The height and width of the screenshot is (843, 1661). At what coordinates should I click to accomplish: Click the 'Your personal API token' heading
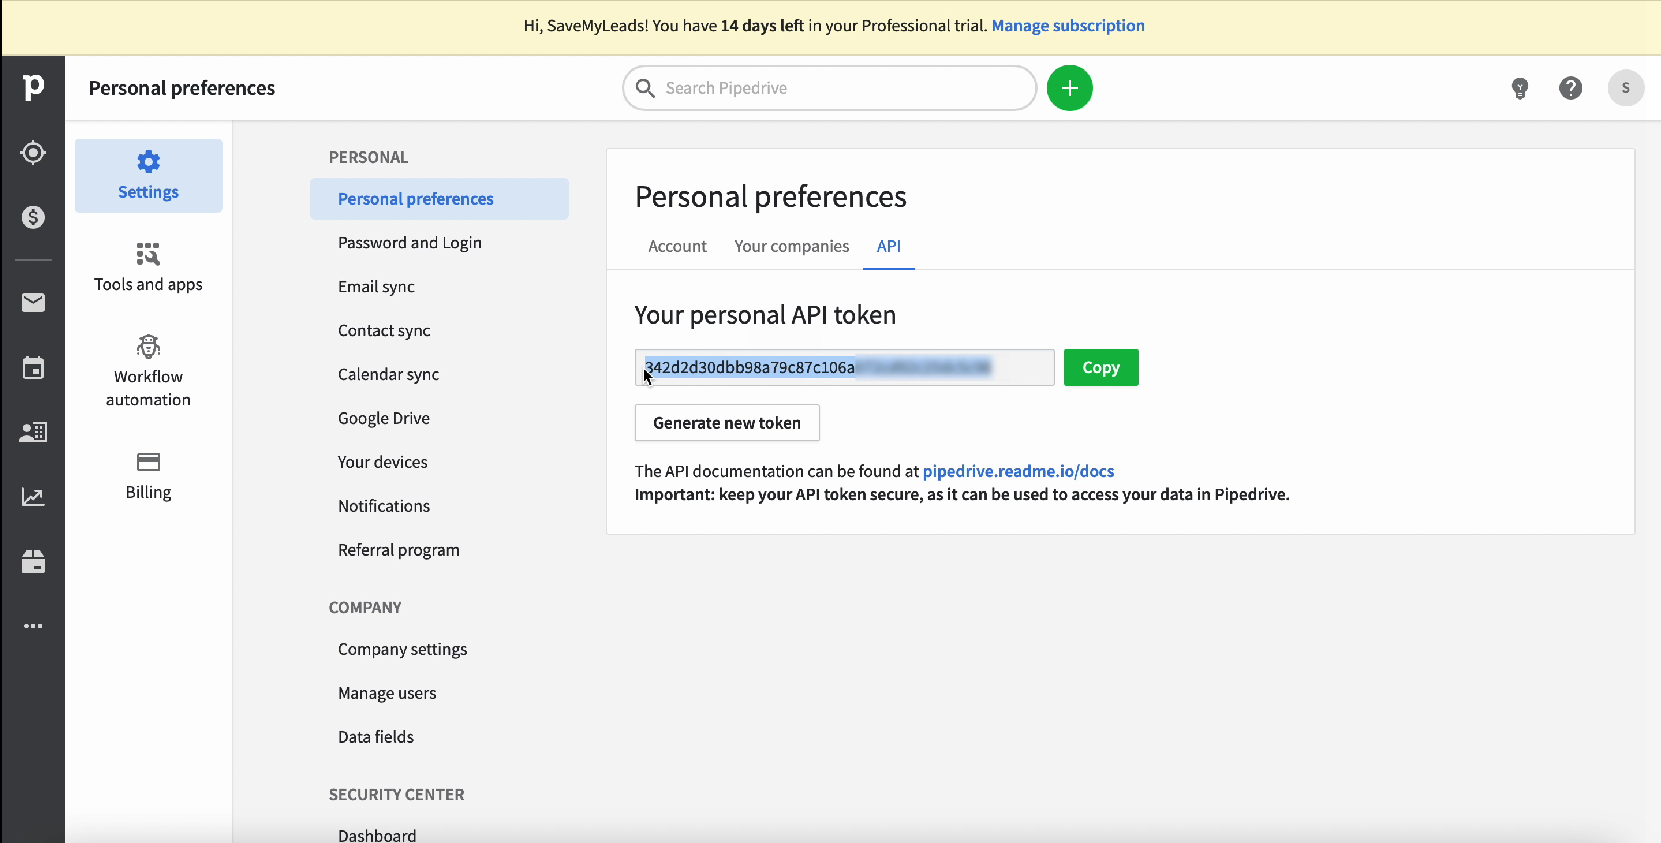click(x=765, y=315)
